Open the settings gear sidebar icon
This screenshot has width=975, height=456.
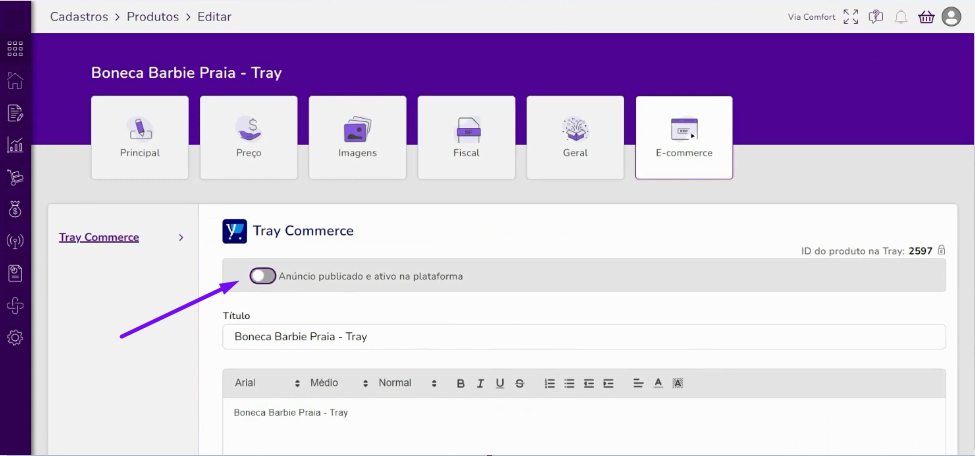[x=15, y=338]
